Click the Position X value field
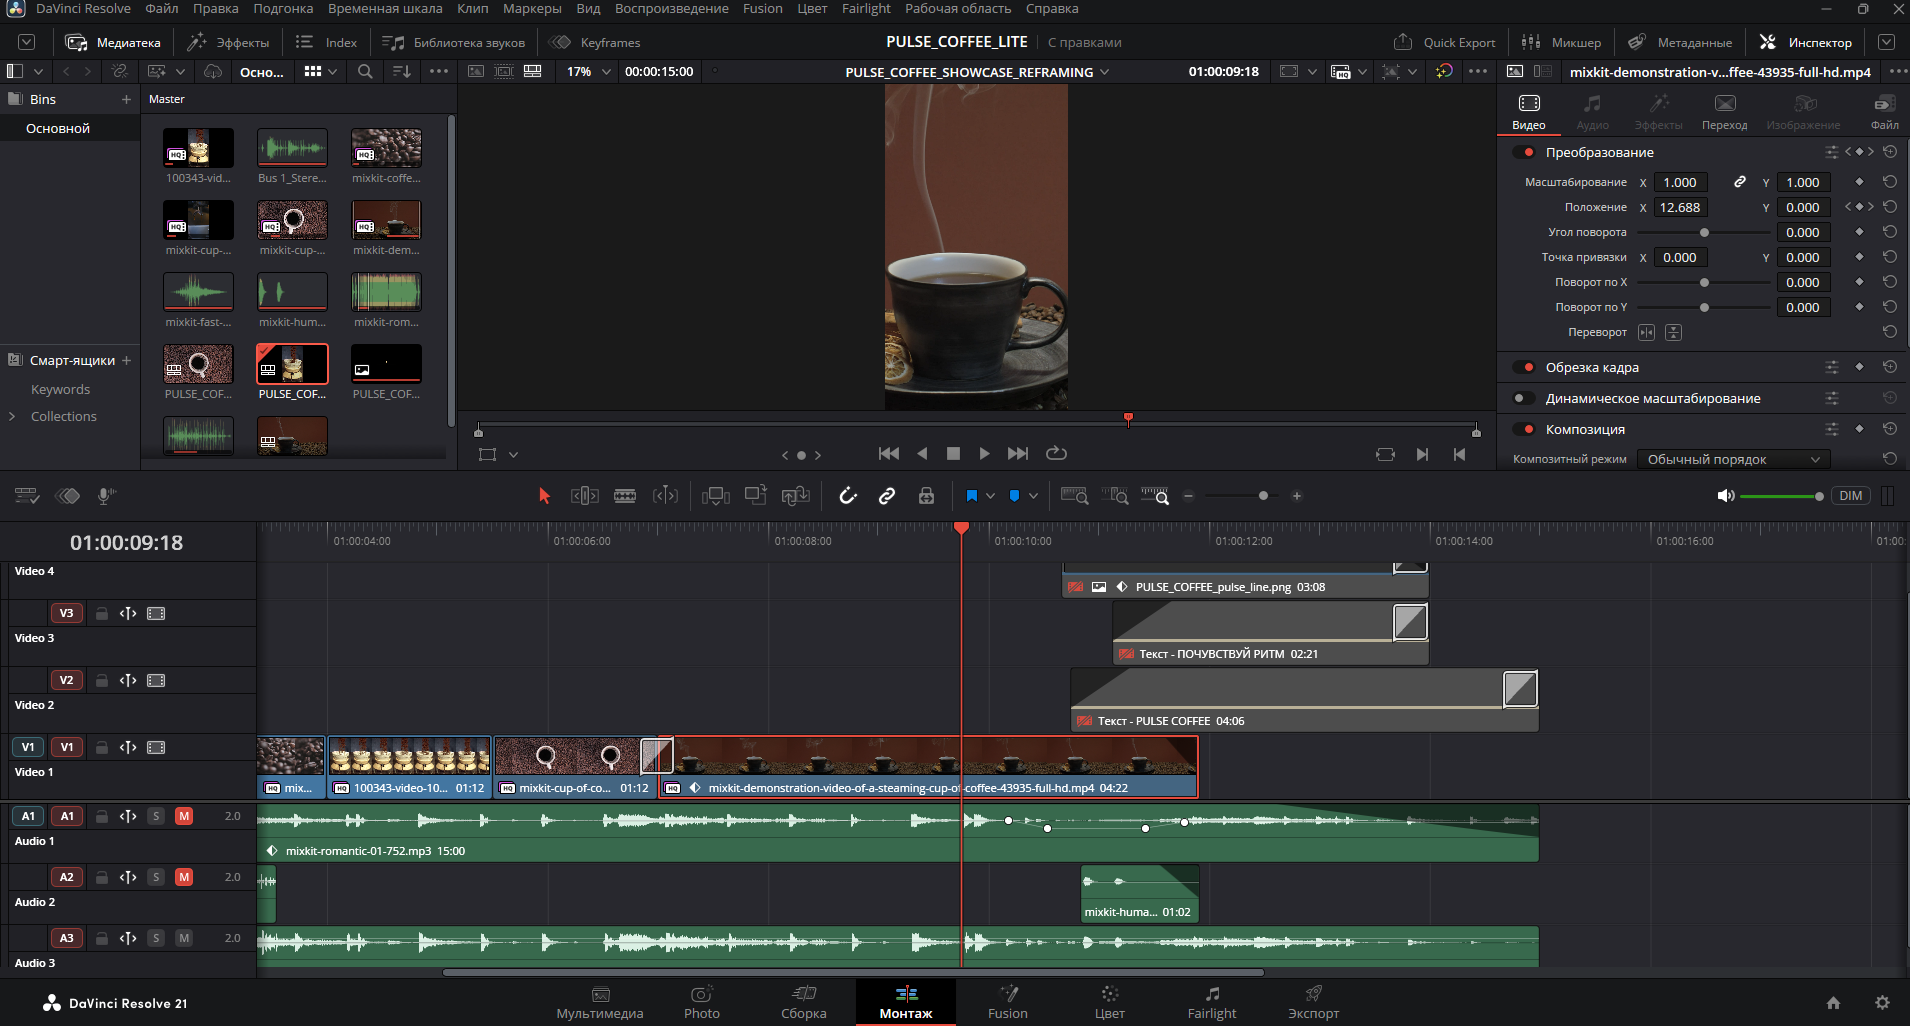The height and width of the screenshot is (1026, 1910). click(x=1680, y=207)
